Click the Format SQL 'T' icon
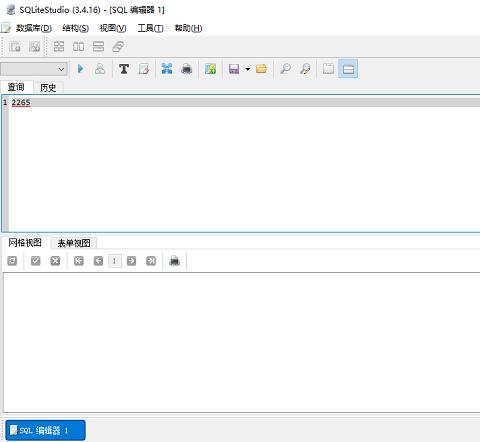This screenshot has width=480, height=442. coord(124,69)
